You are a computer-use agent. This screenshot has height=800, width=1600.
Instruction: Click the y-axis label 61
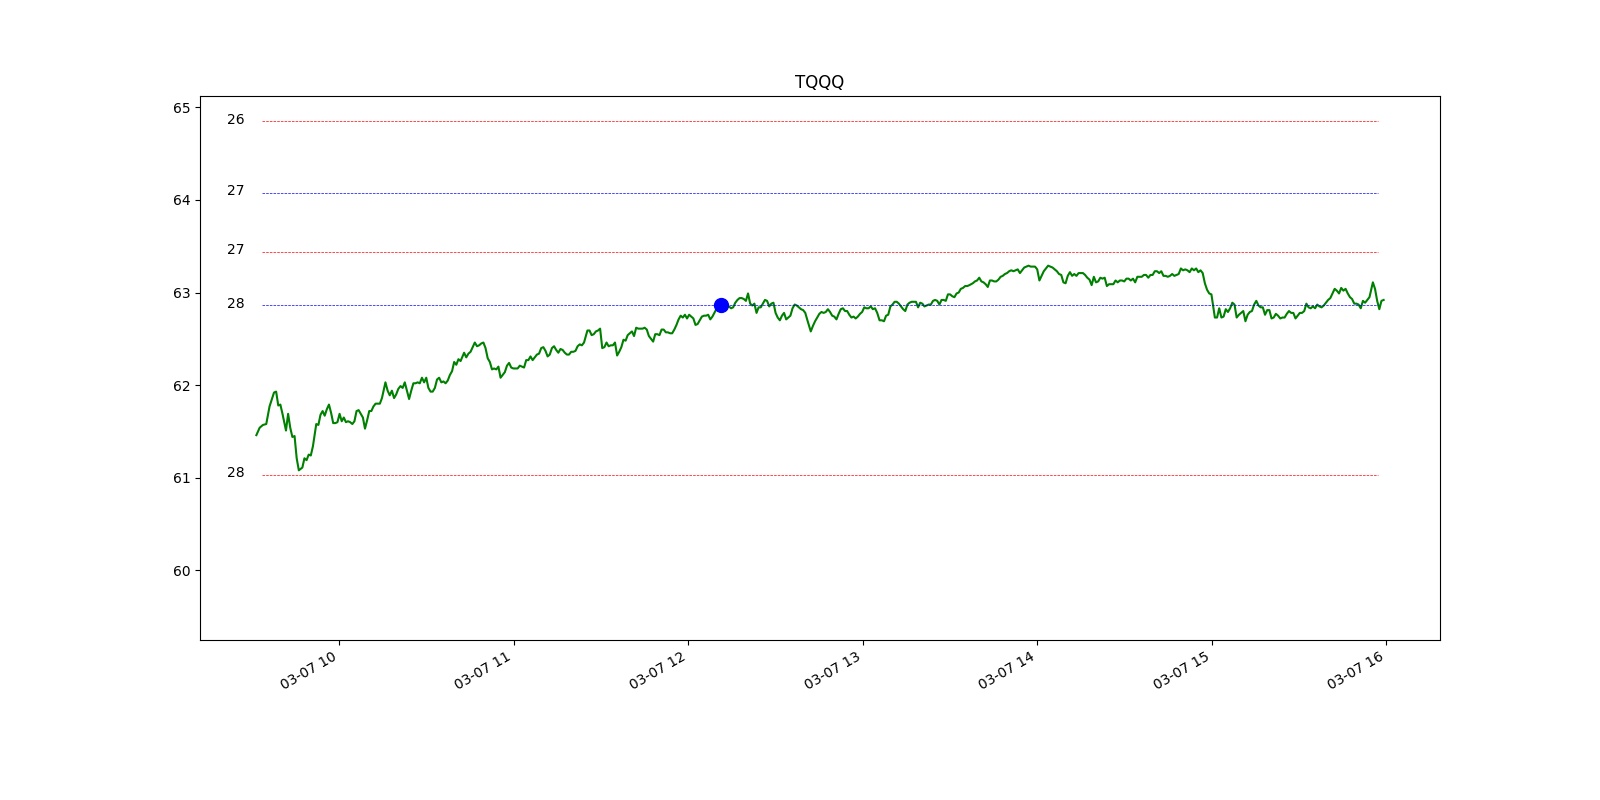(x=181, y=478)
